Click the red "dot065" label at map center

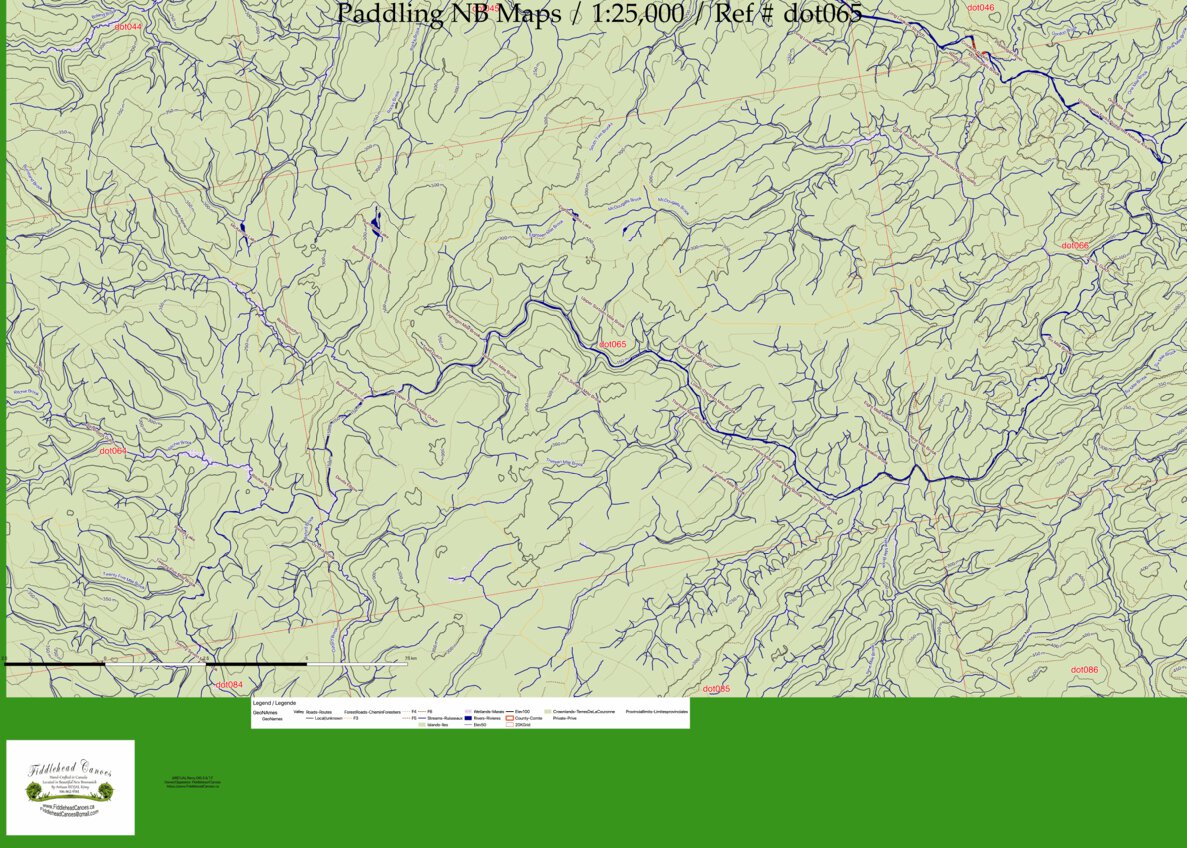click(x=612, y=344)
